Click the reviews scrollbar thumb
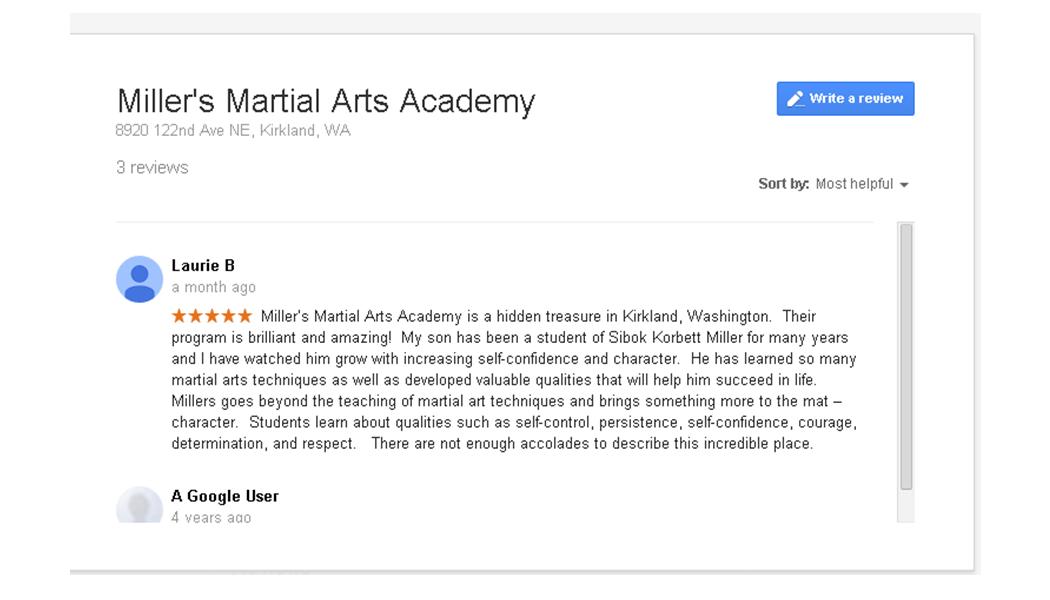This screenshot has width=1050, height=600. pyautogui.click(x=906, y=357)
